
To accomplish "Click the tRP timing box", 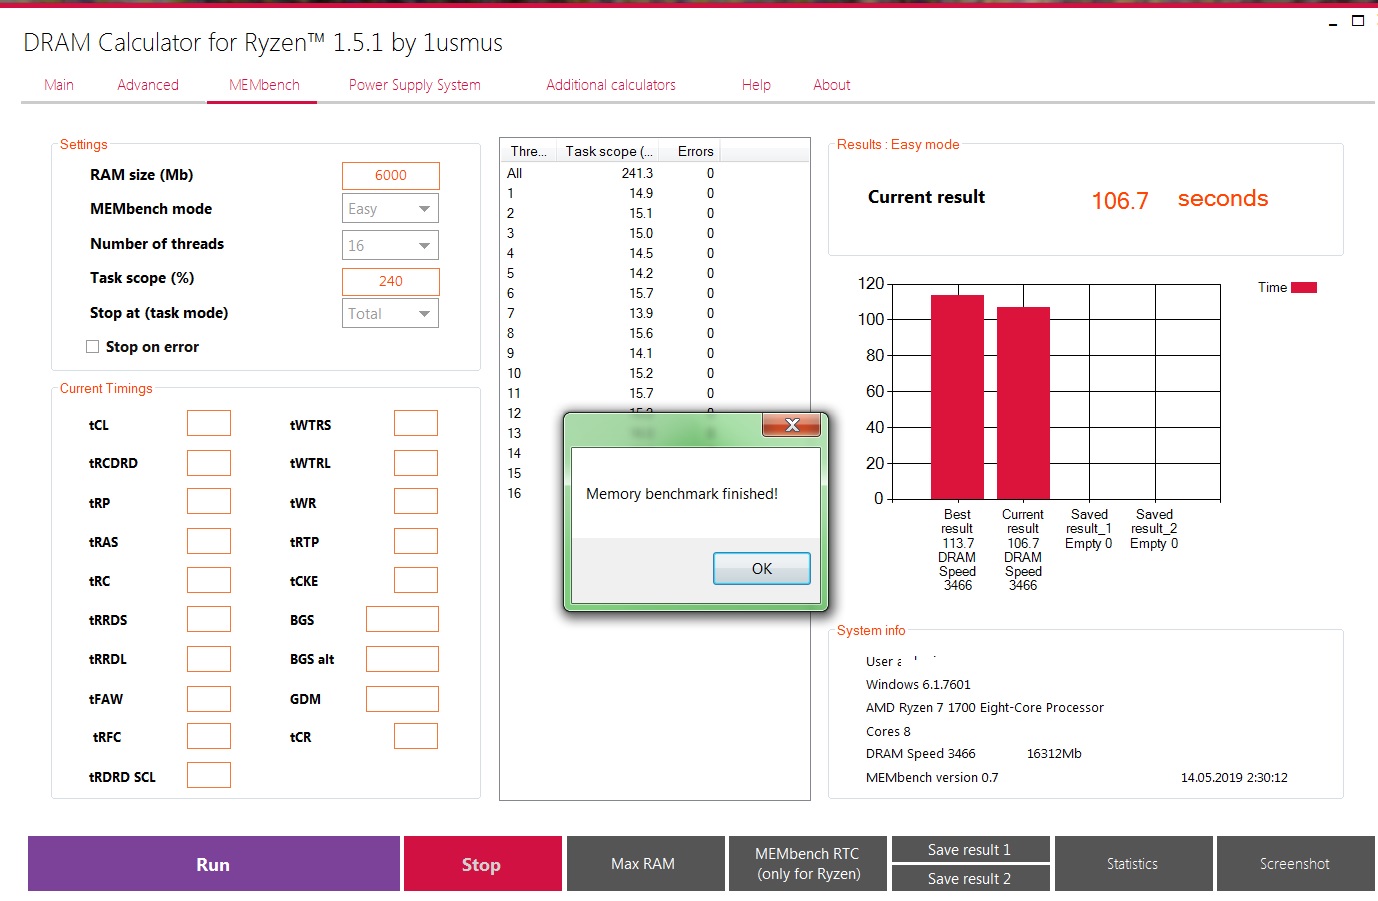I will 209,502.
